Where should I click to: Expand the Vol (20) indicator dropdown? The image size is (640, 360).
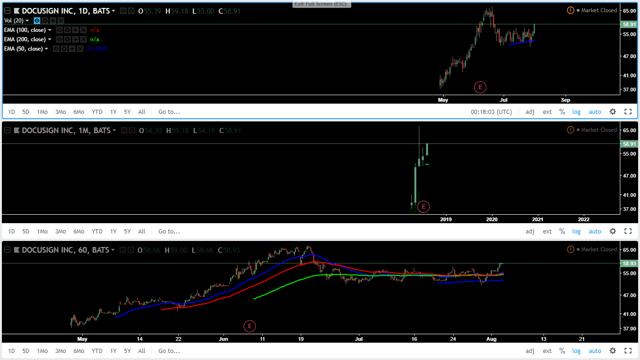click(27, 20)
